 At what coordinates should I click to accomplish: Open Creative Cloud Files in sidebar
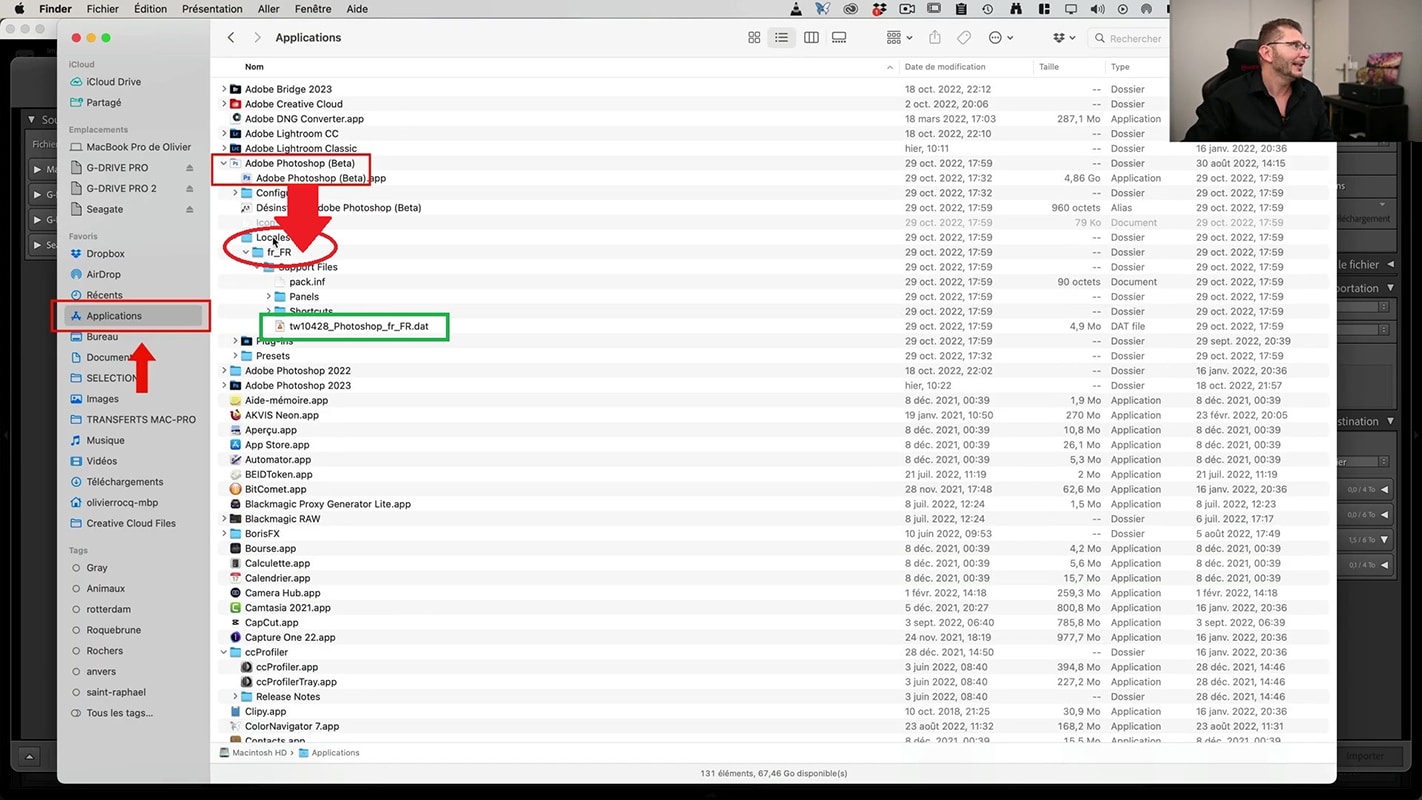coord(130,524)
